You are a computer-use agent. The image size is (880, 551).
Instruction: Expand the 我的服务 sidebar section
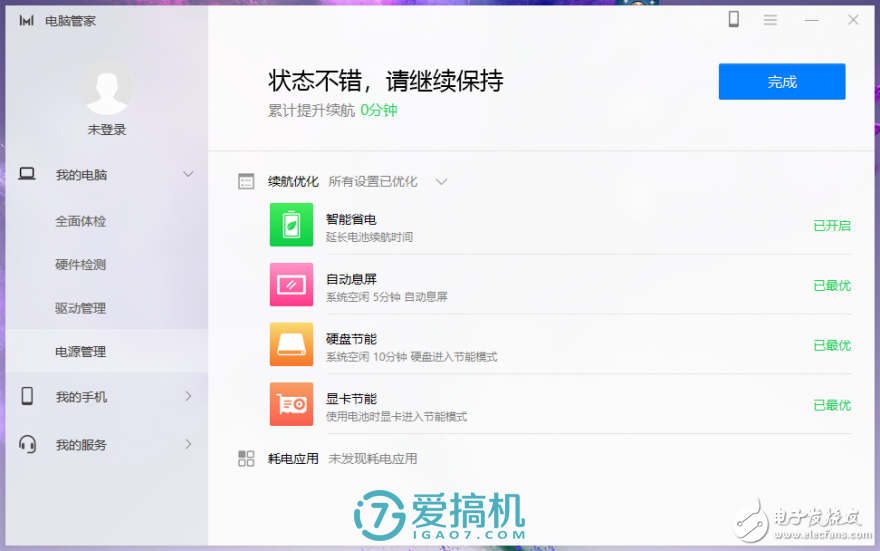[188, 444]
